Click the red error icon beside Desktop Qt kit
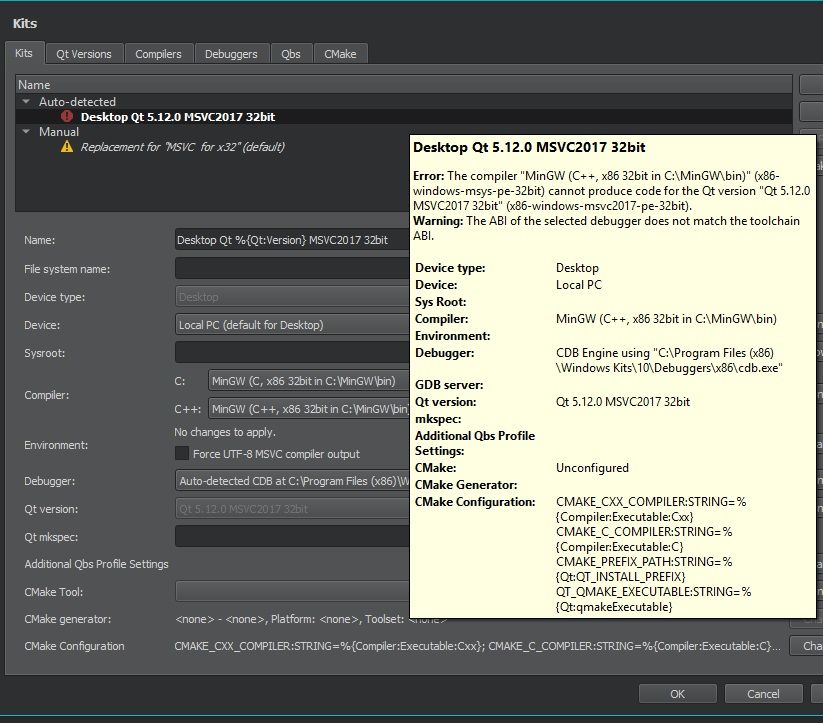Screen dimensions: 823x723 pyautogui.click(x=67, y=116)
